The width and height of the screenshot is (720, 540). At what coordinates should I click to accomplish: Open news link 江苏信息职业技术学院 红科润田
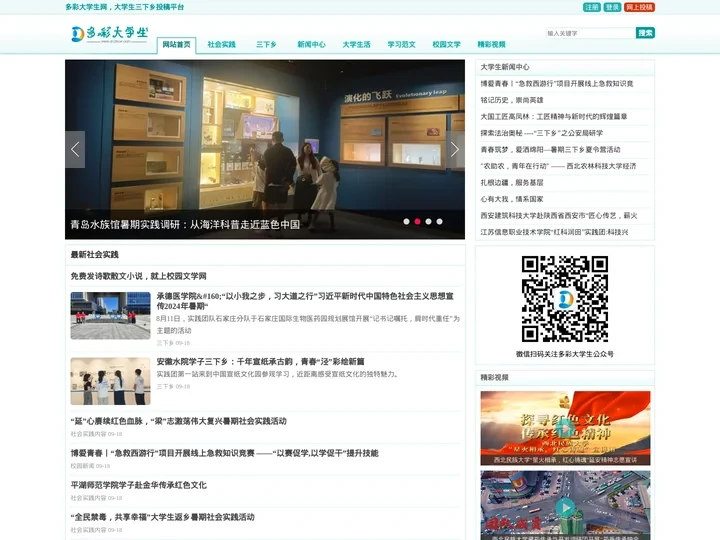(x=554, y=232)
